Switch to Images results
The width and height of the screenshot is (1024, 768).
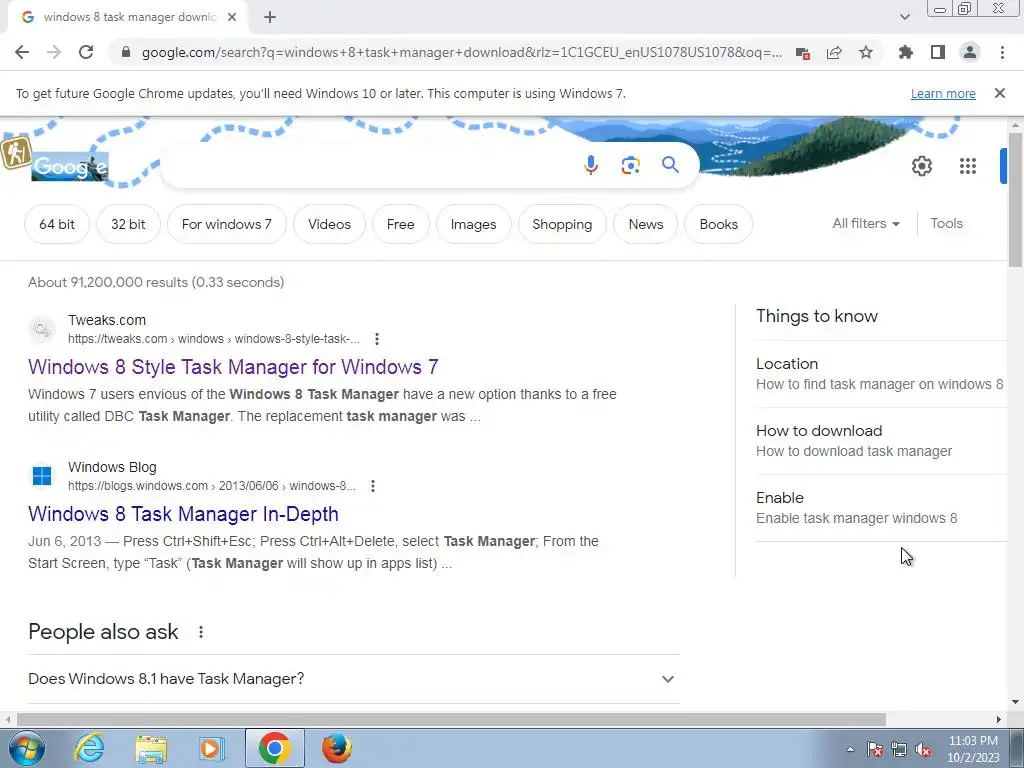click(473, 224)
